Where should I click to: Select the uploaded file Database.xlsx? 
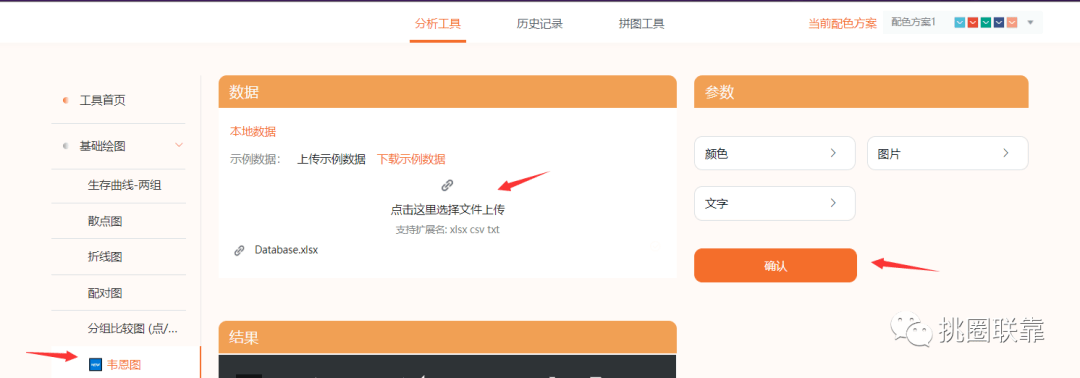click(x=286, y=250)
